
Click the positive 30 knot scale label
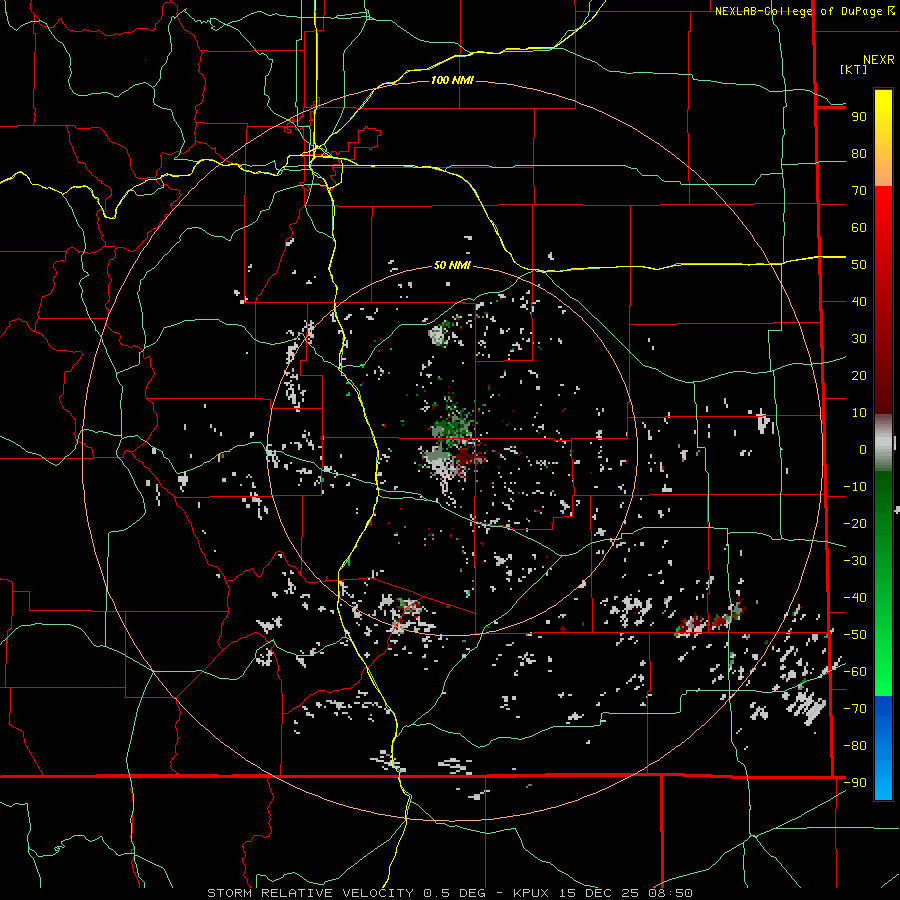click(x=859, y=339)
